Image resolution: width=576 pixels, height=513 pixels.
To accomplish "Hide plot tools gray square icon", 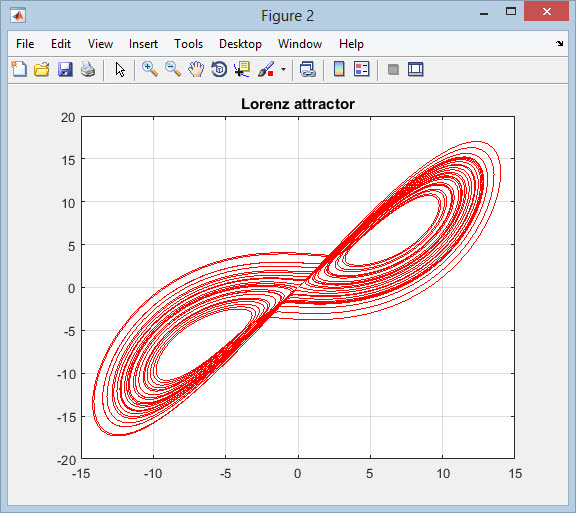I will (x=393, y=69).
